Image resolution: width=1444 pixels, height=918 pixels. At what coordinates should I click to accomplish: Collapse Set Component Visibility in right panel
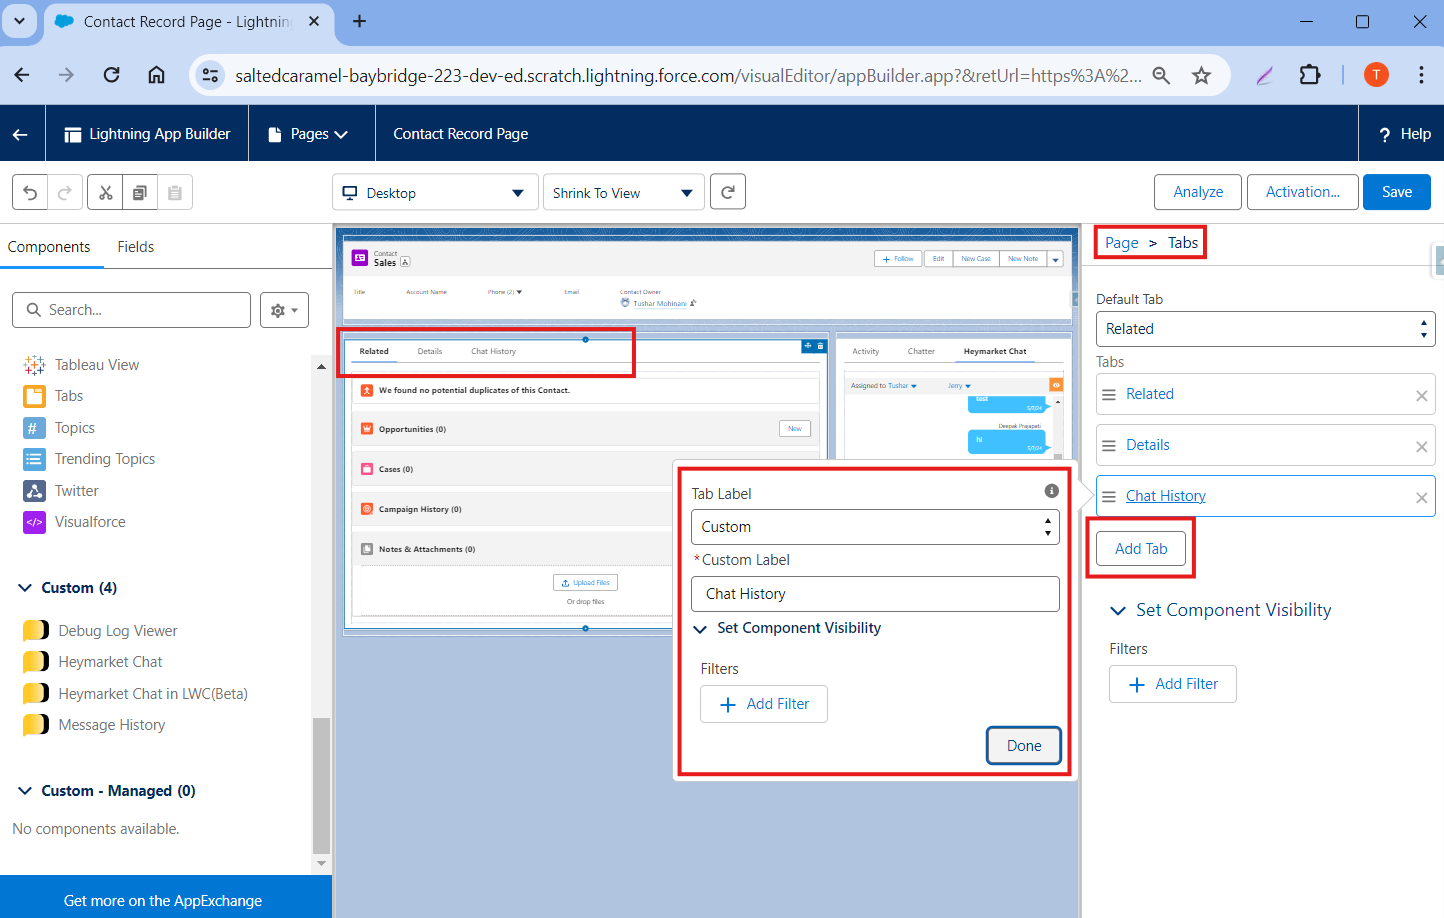[x=1117, y=610]
